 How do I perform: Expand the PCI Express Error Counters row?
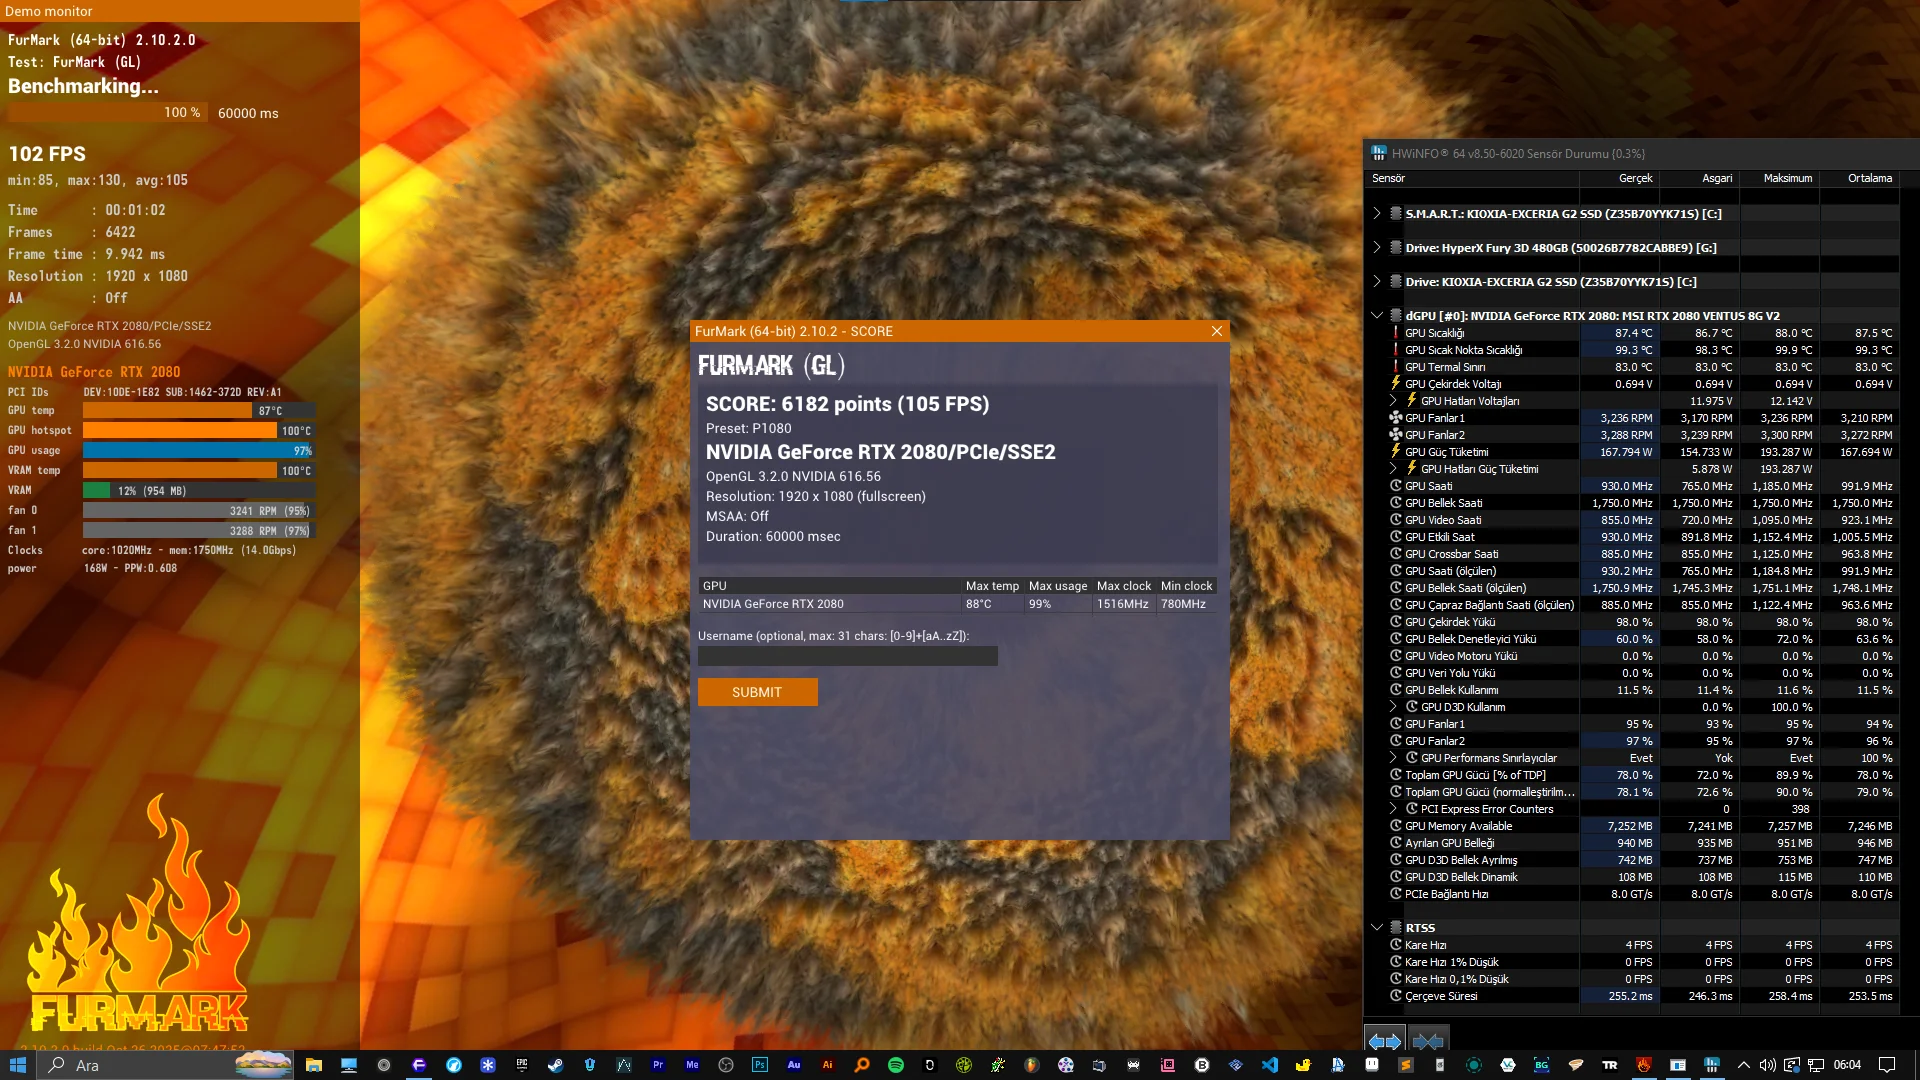pos(1393,809)
